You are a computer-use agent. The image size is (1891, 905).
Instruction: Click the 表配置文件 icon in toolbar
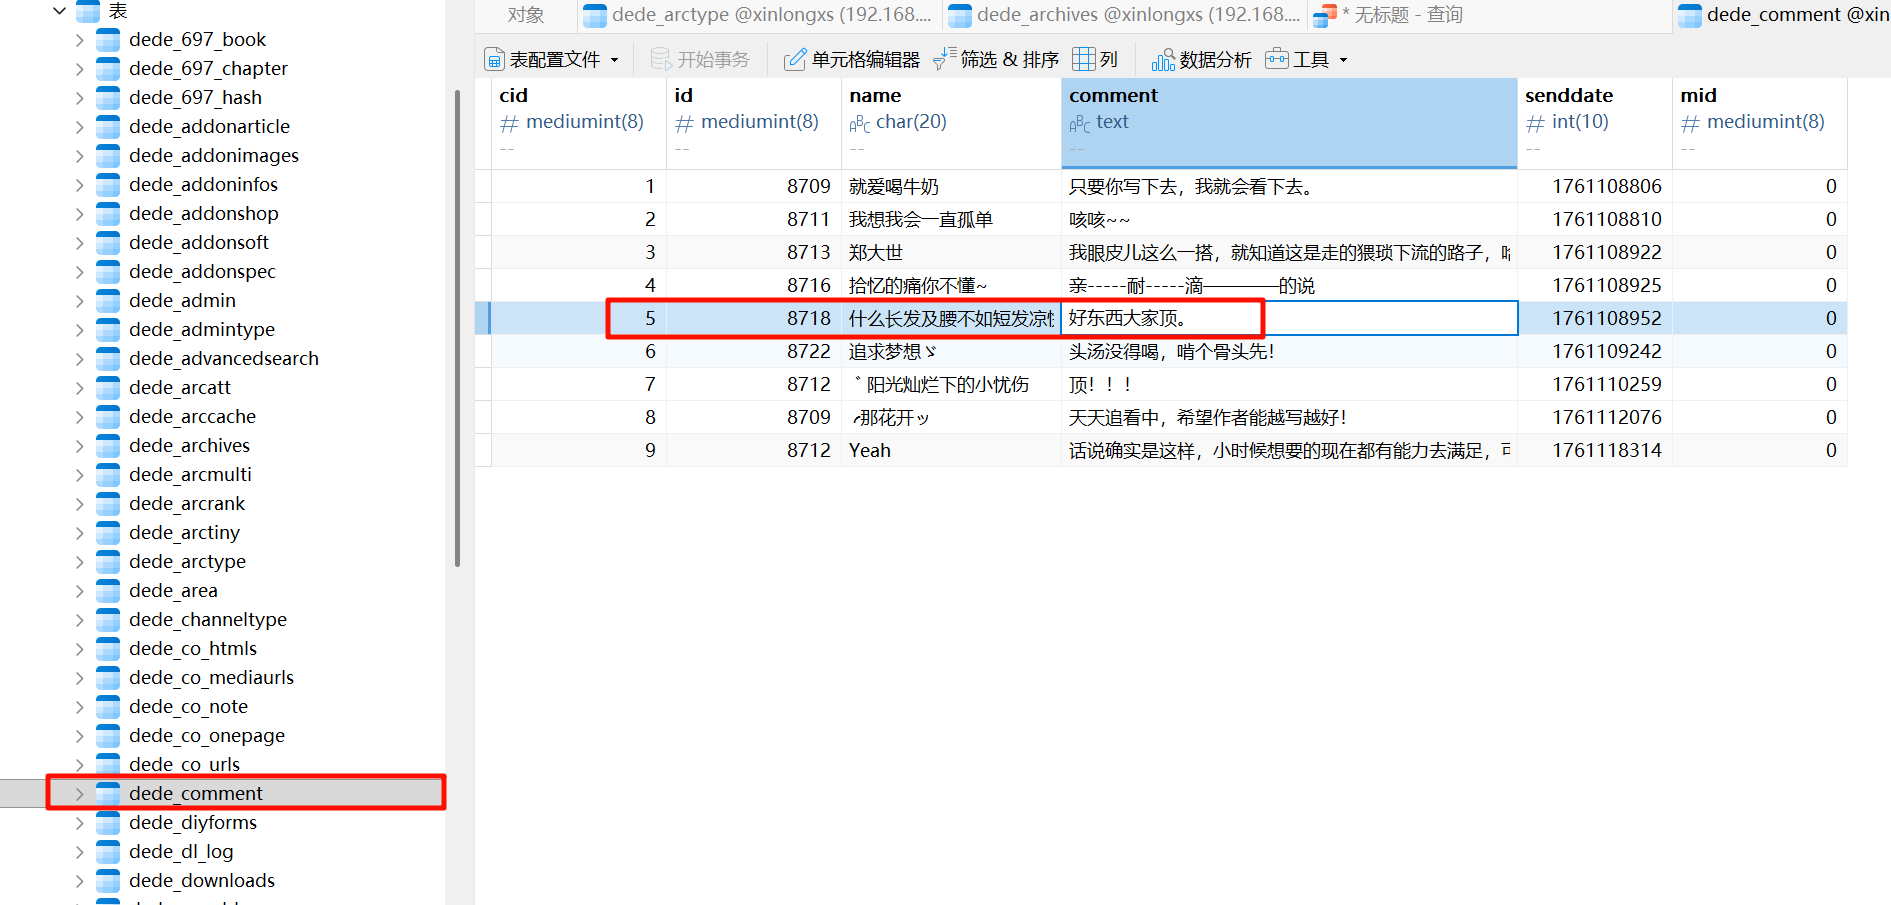tap(494, 60)
